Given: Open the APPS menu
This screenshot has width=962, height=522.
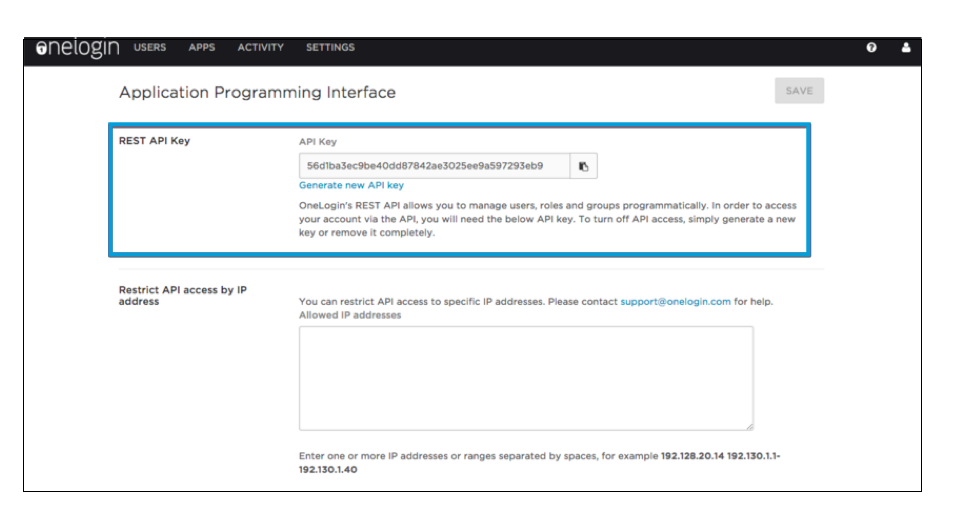Looking at the screenshot, I should (202, 47).
